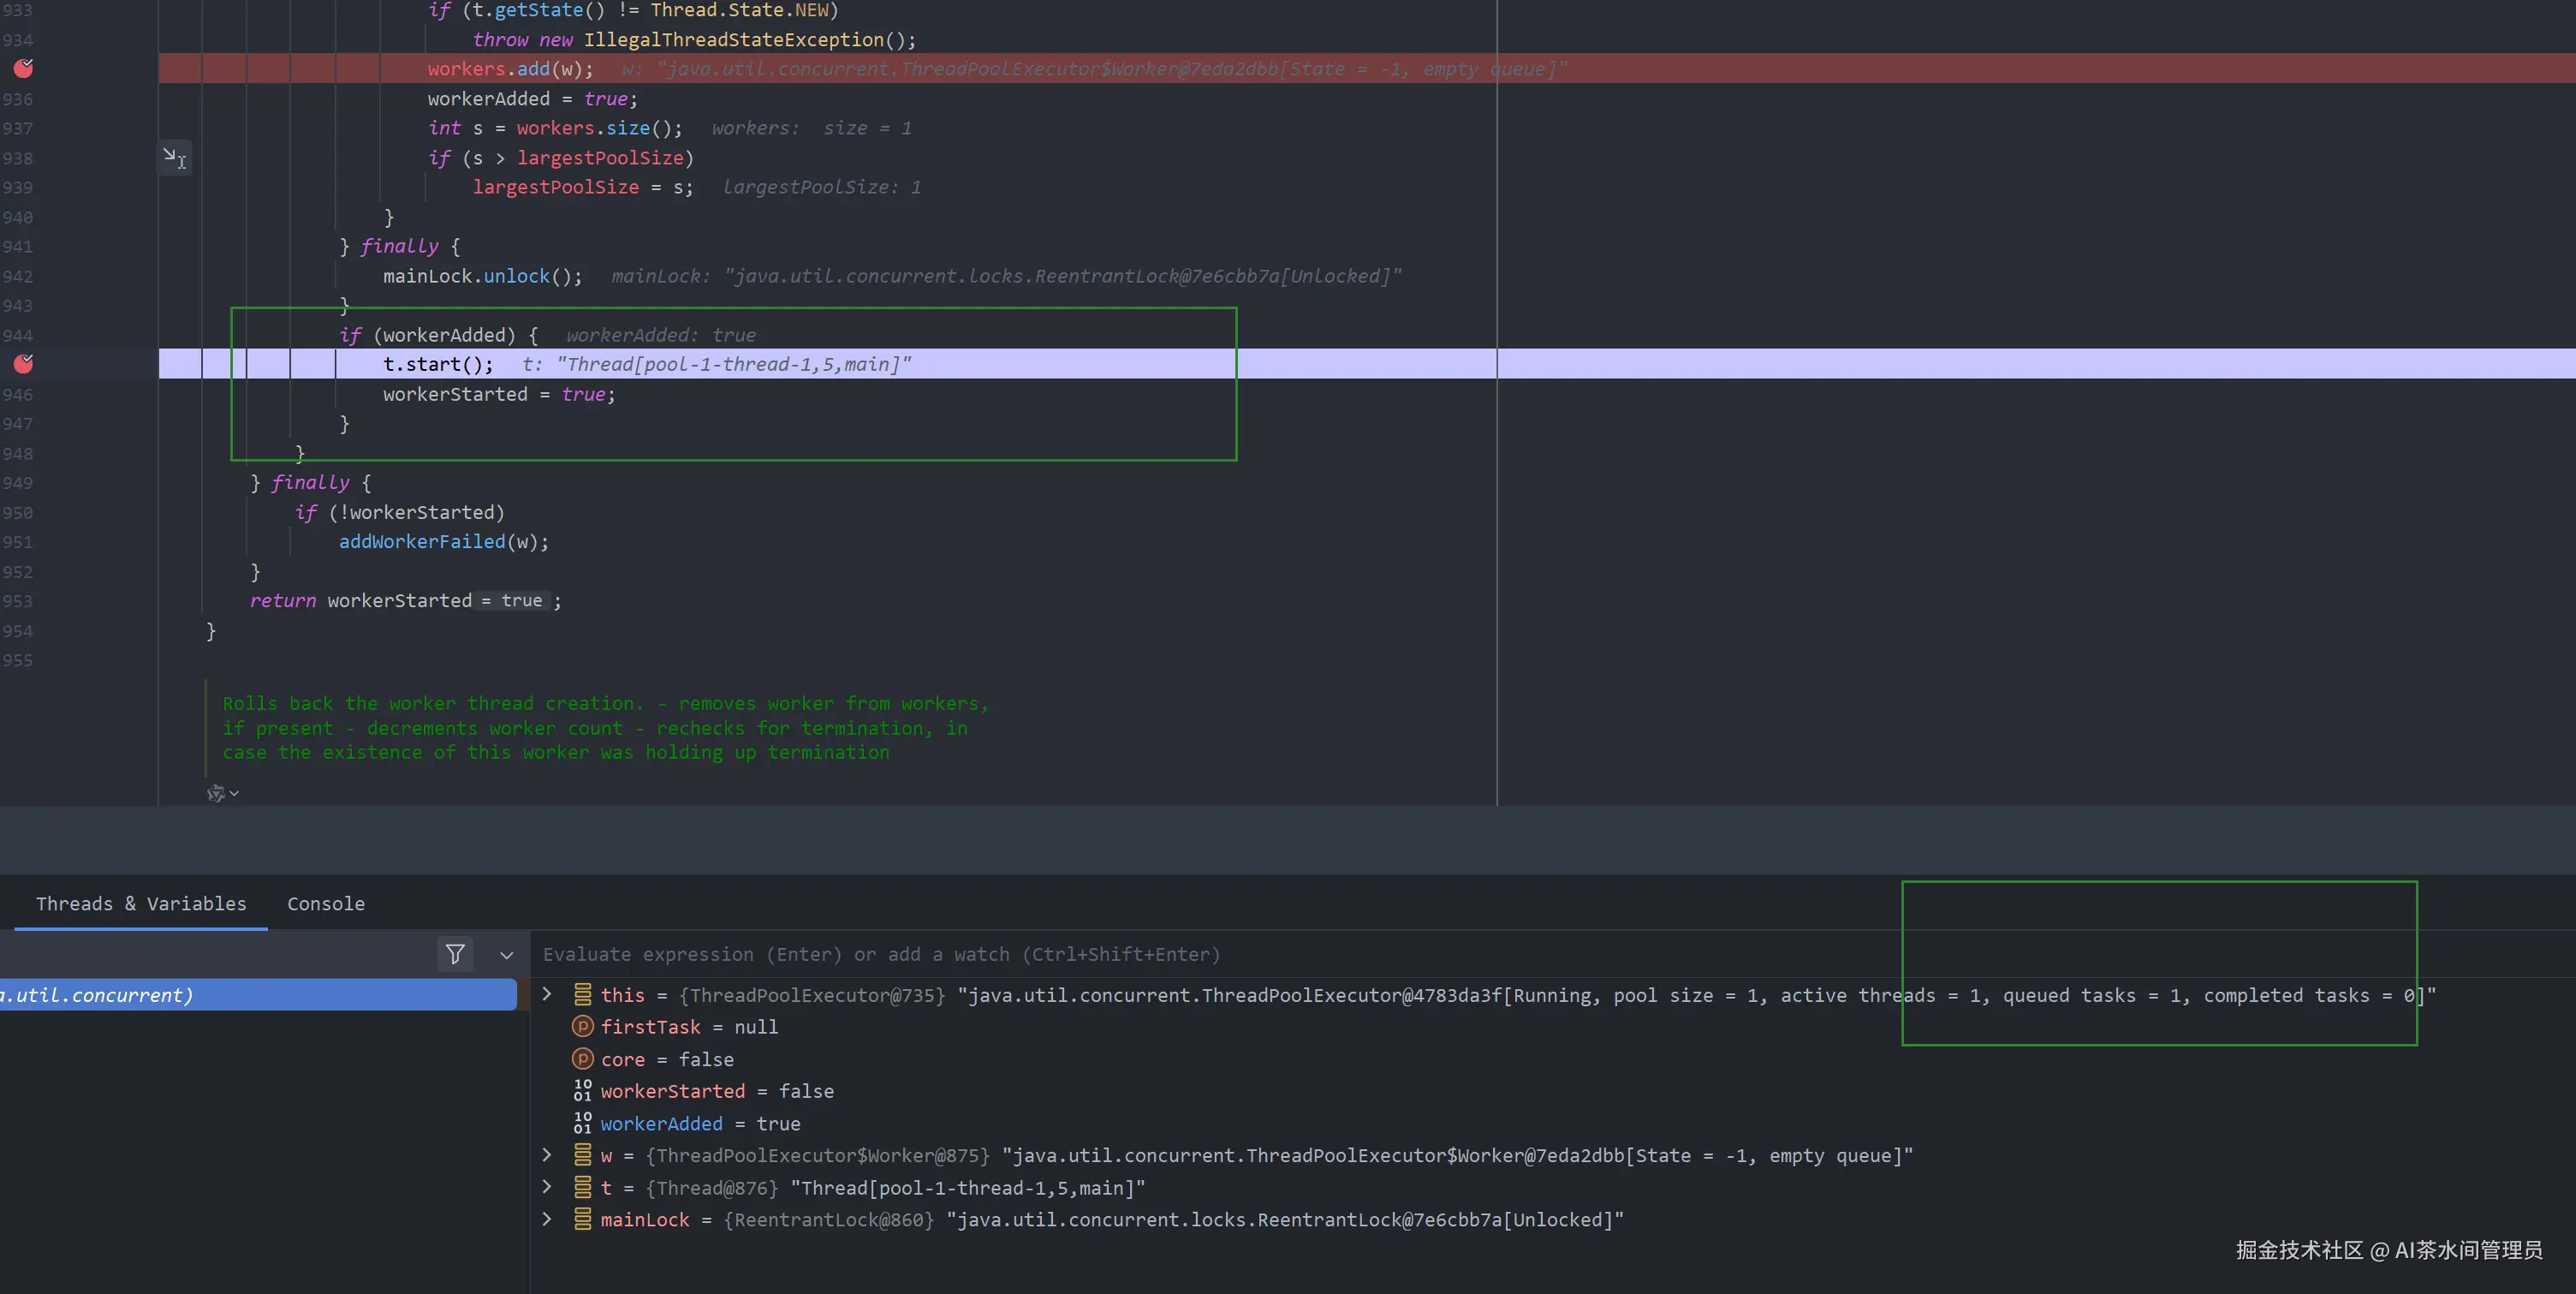Click the rendered doc toggle icon below the comment
Screen dimensions: 2576x1294
[217, 793]
